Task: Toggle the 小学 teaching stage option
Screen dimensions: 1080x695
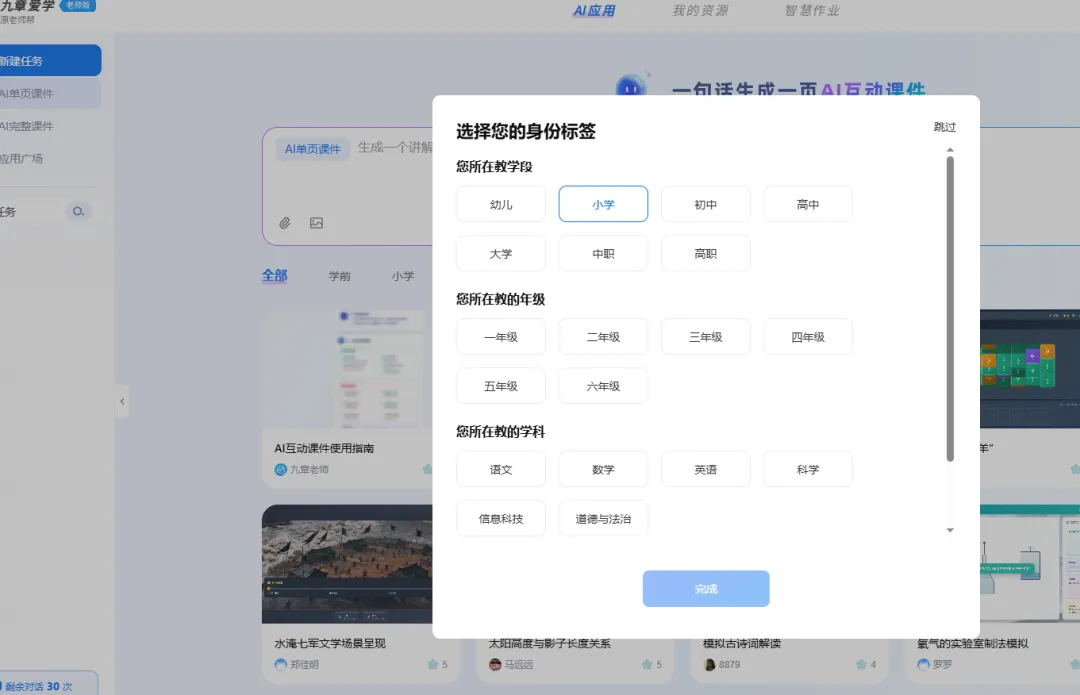Action: [x=603, y=204]
